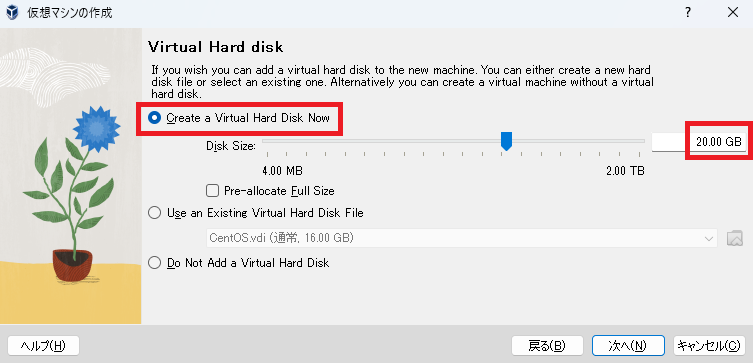This screenshot has height=363, width=753.
Task: Enable the Pre-allocate Full Size checkbox
Action: tap(212, 191)
